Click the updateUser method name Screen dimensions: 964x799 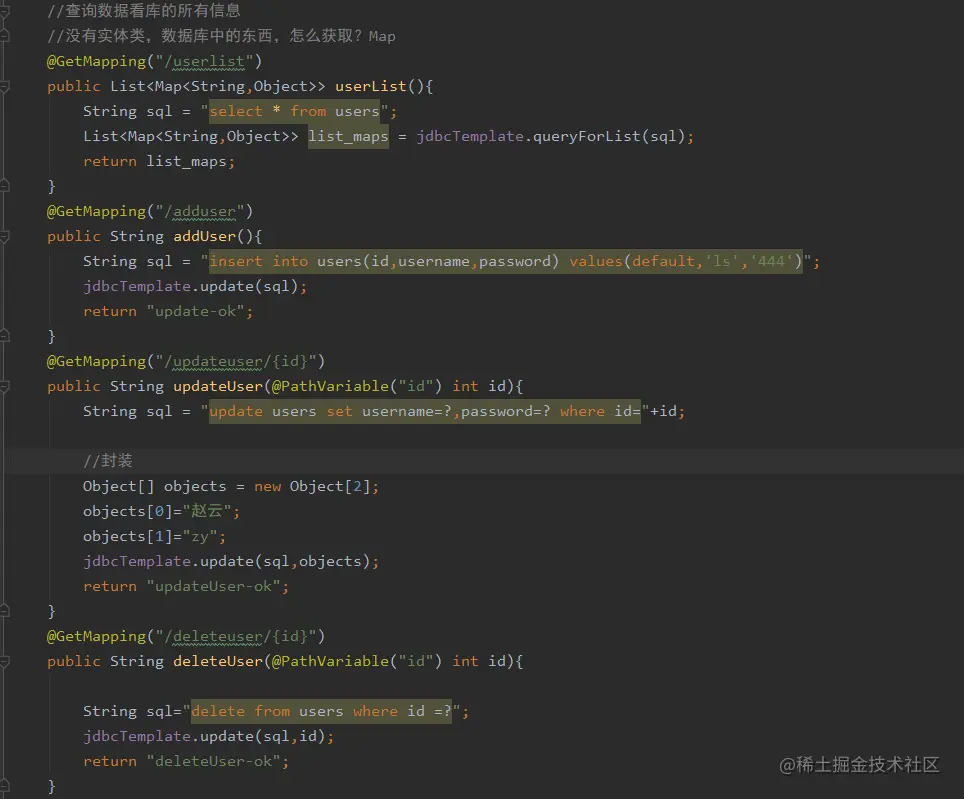pyautogui.click(x=218, y=386)
